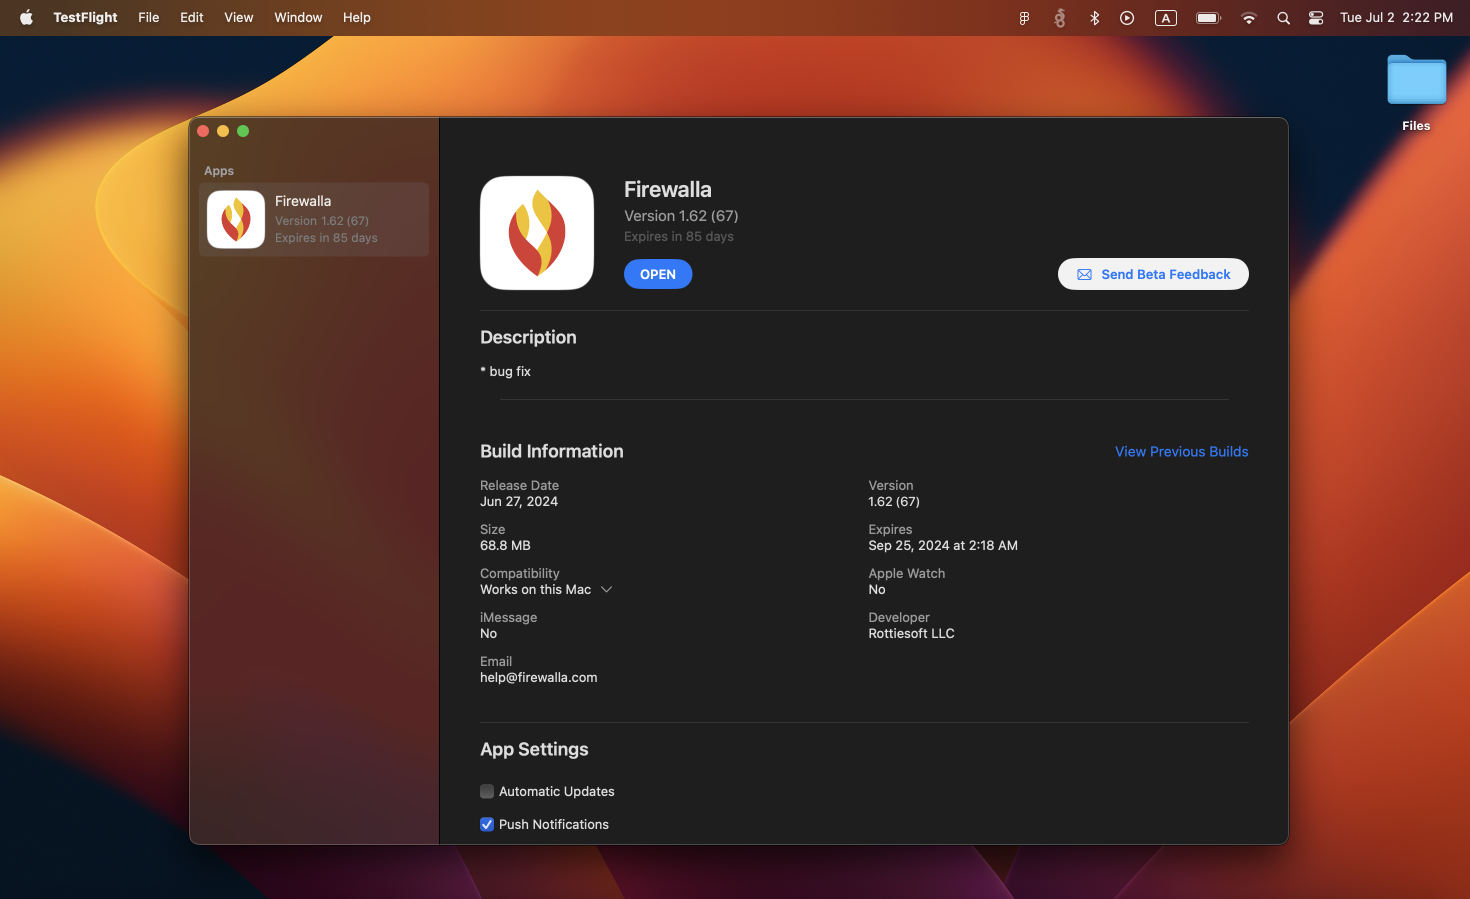Open the Files folder on desktop
Screen dimensions: 1470x899
[1416, 92]
